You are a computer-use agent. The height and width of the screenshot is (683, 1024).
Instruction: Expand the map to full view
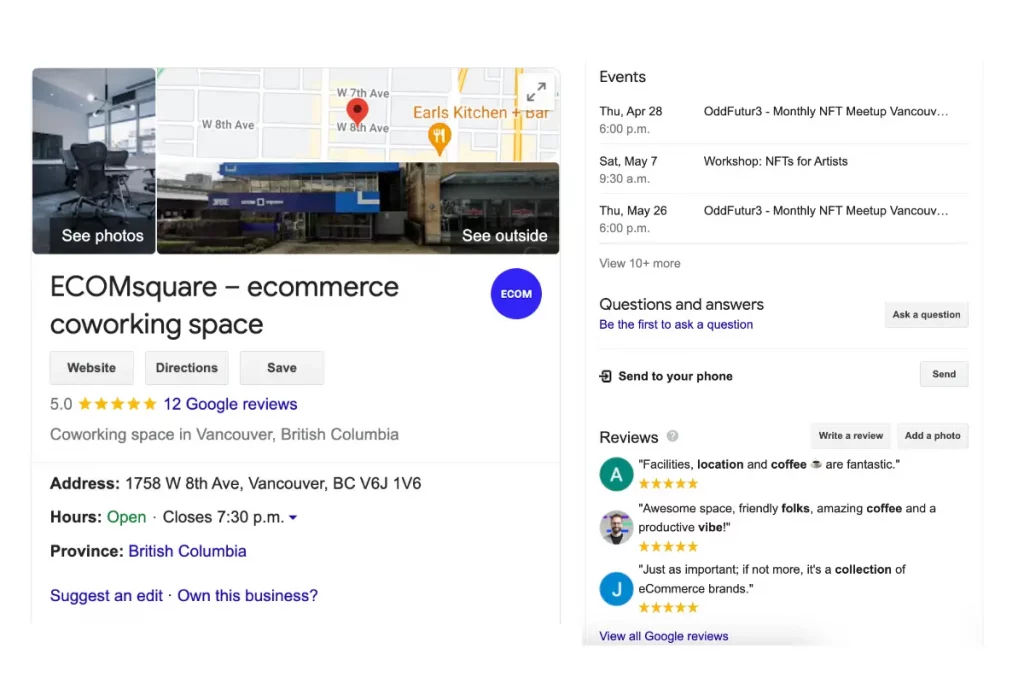point(536,91)
